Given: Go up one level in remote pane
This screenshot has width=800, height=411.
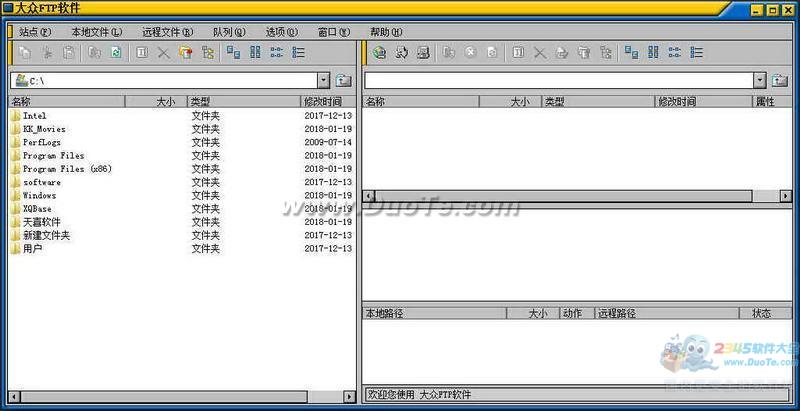Looking at the screenshot, I should tap(780, 81).
